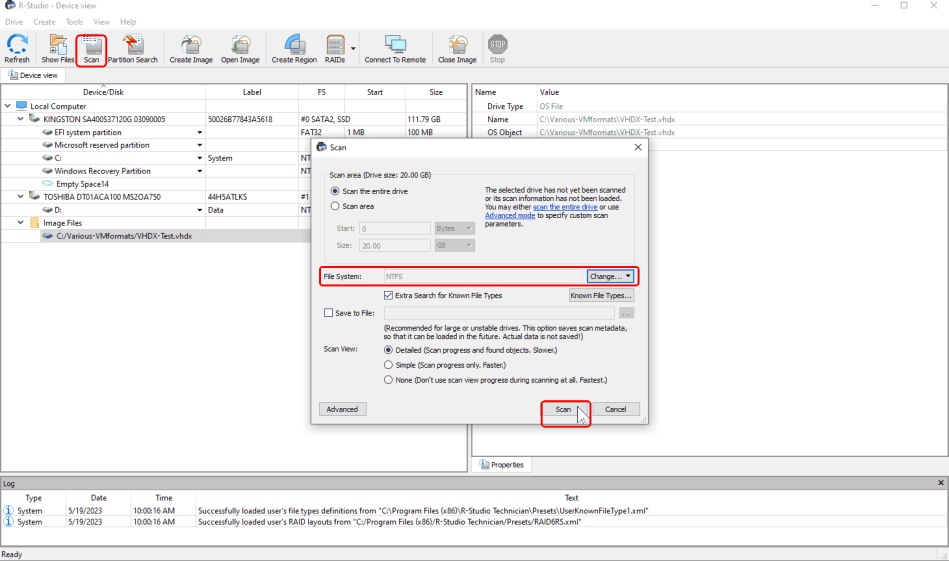The height and width of the screenshot is (561, 949).
Task: Click the VHDX-Test.vhdx image icon
Action: point(48,236)
